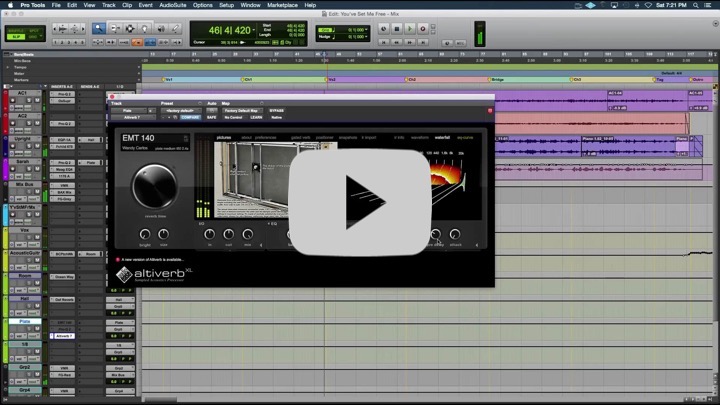This screenshot has height=405, width=720.
Task: Click new version of Altiverb available notice
Action: click(x=150, y=259)
